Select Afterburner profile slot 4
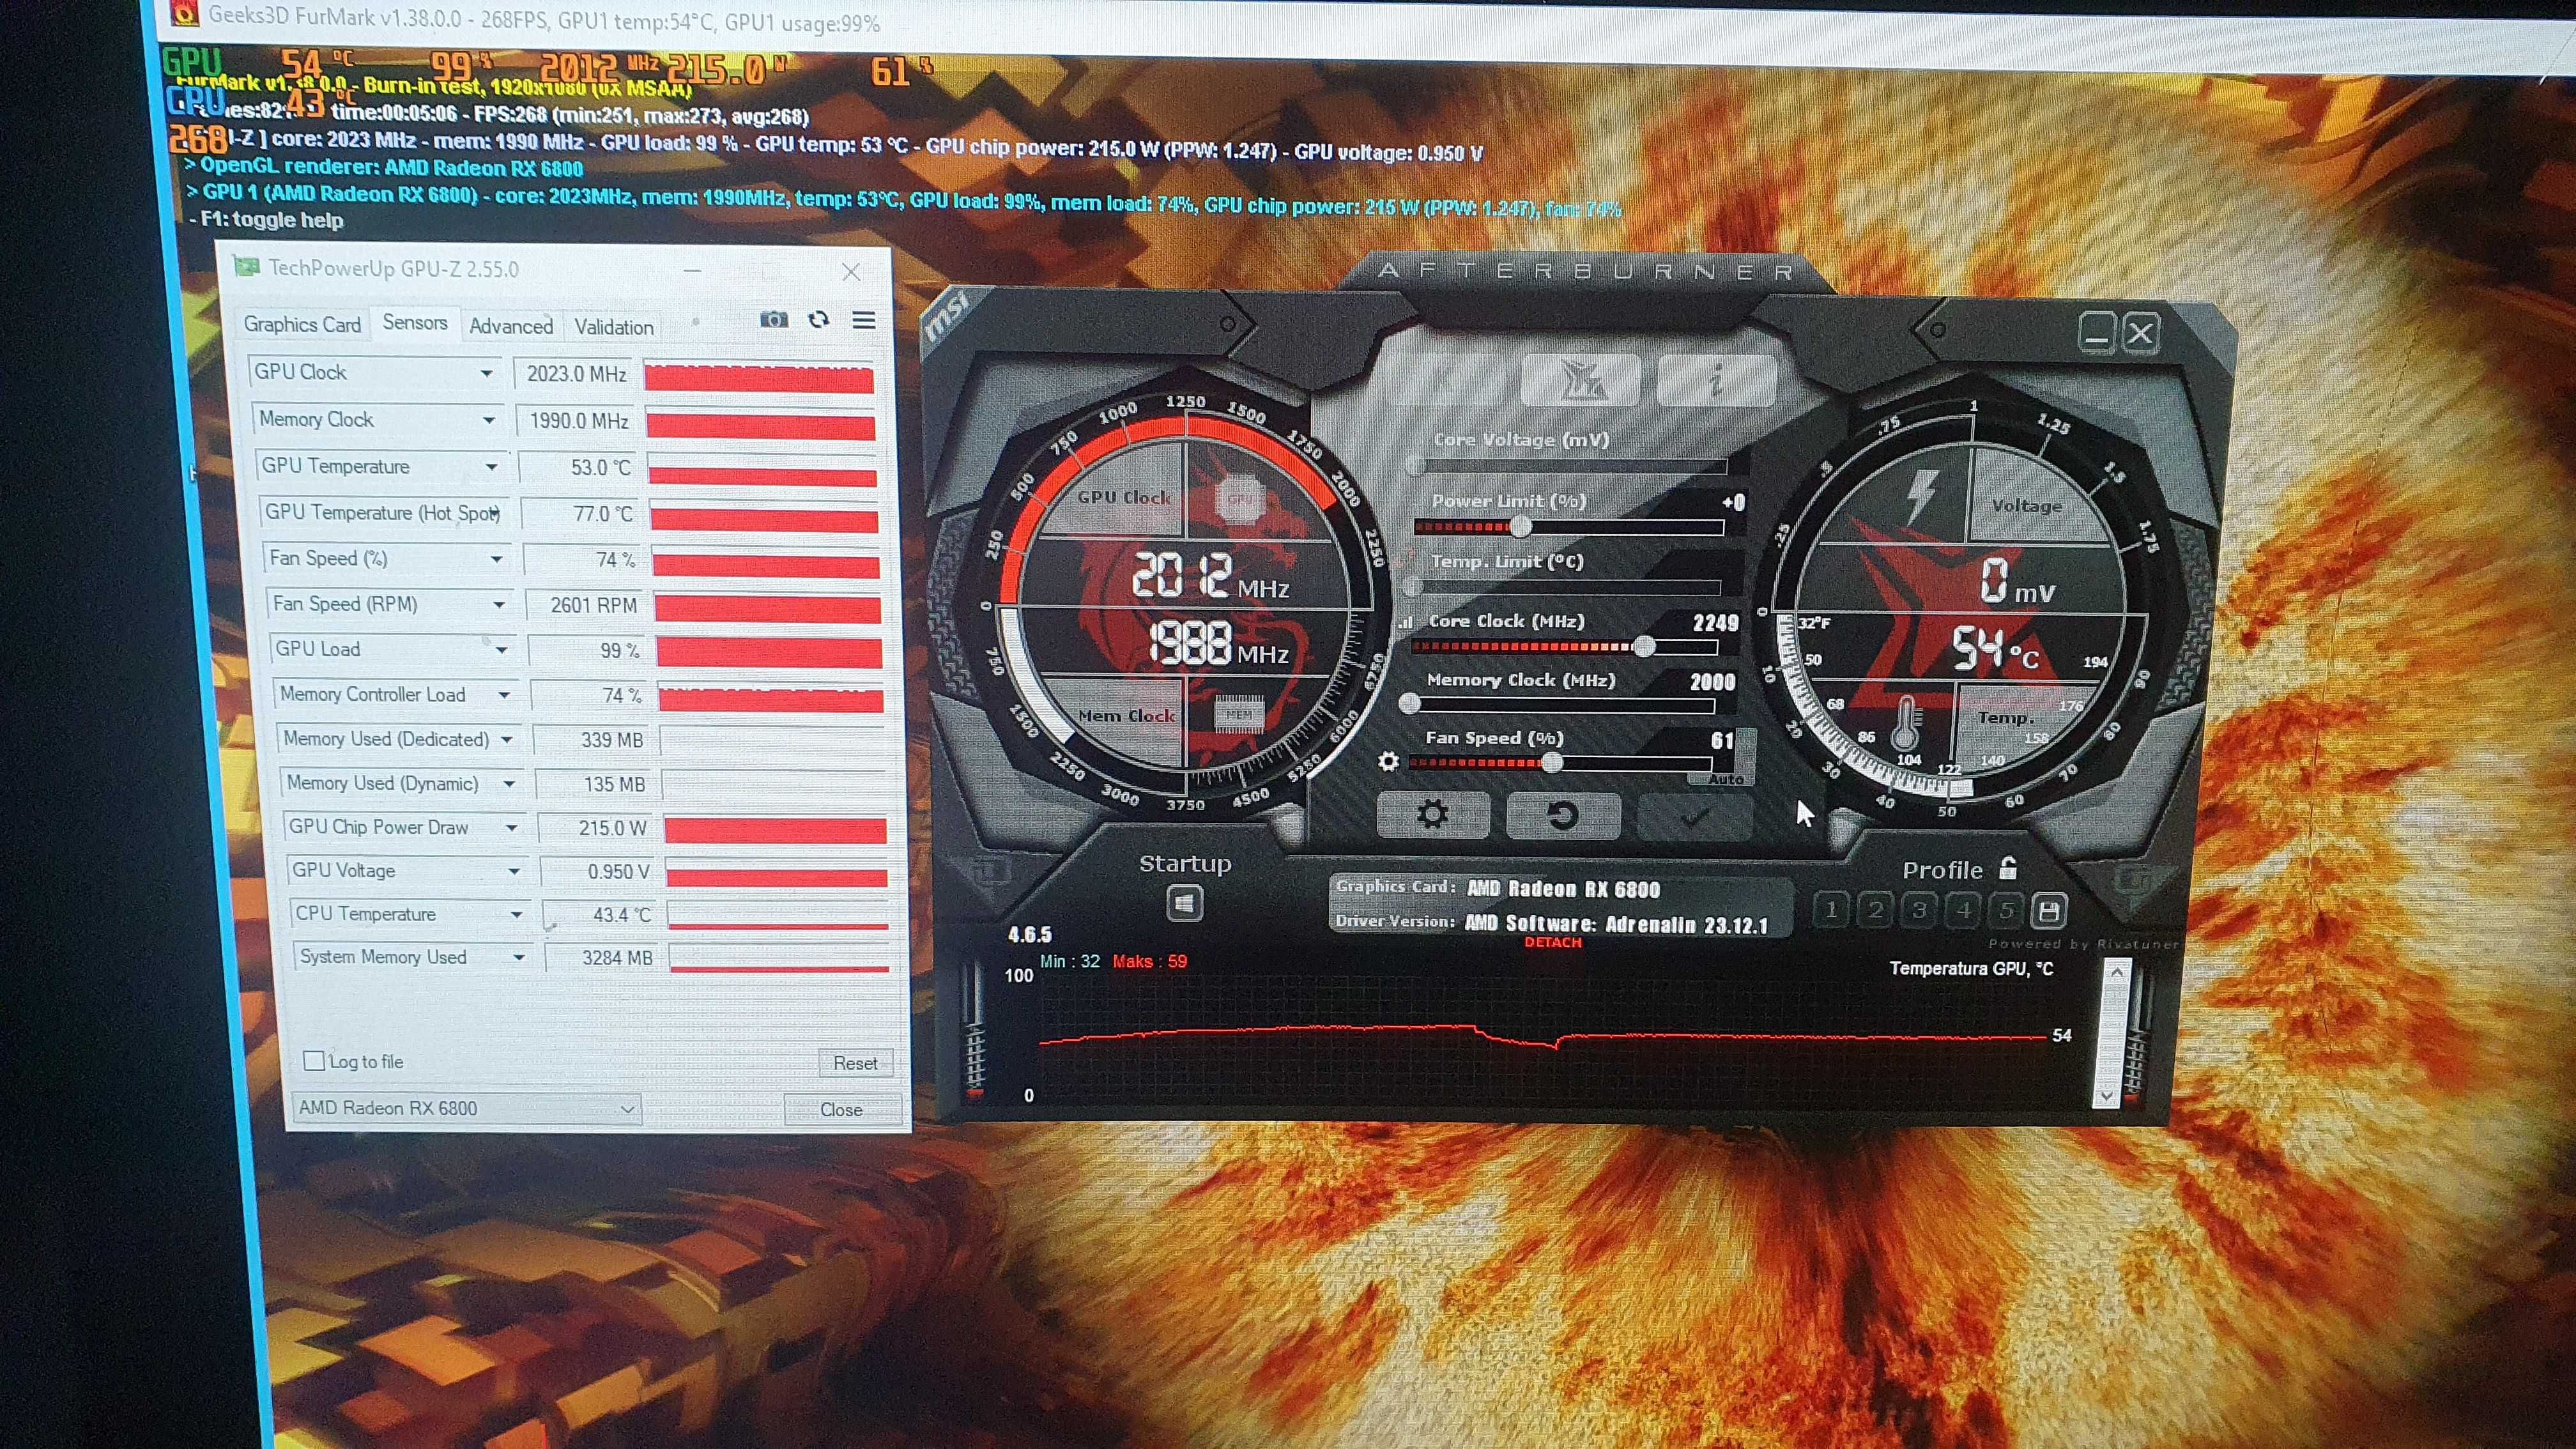Image resolution: width=2576 pixels, height=1449 pixels. tap(1963, 910)
